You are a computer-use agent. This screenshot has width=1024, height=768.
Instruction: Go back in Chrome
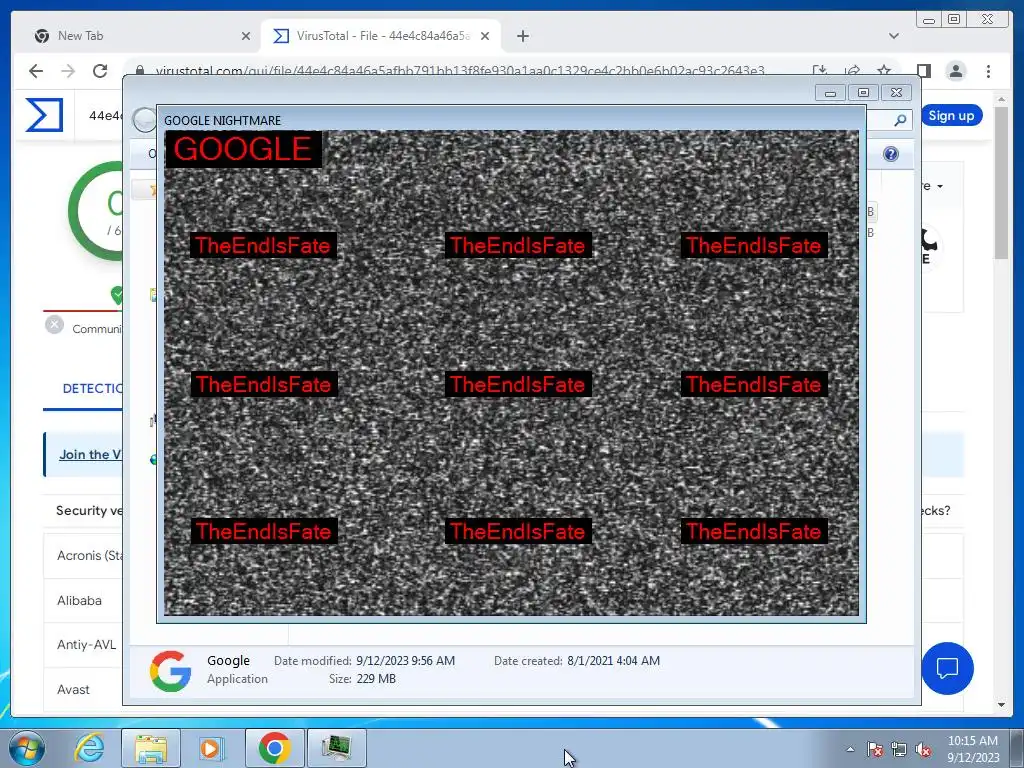click(36, 71)
